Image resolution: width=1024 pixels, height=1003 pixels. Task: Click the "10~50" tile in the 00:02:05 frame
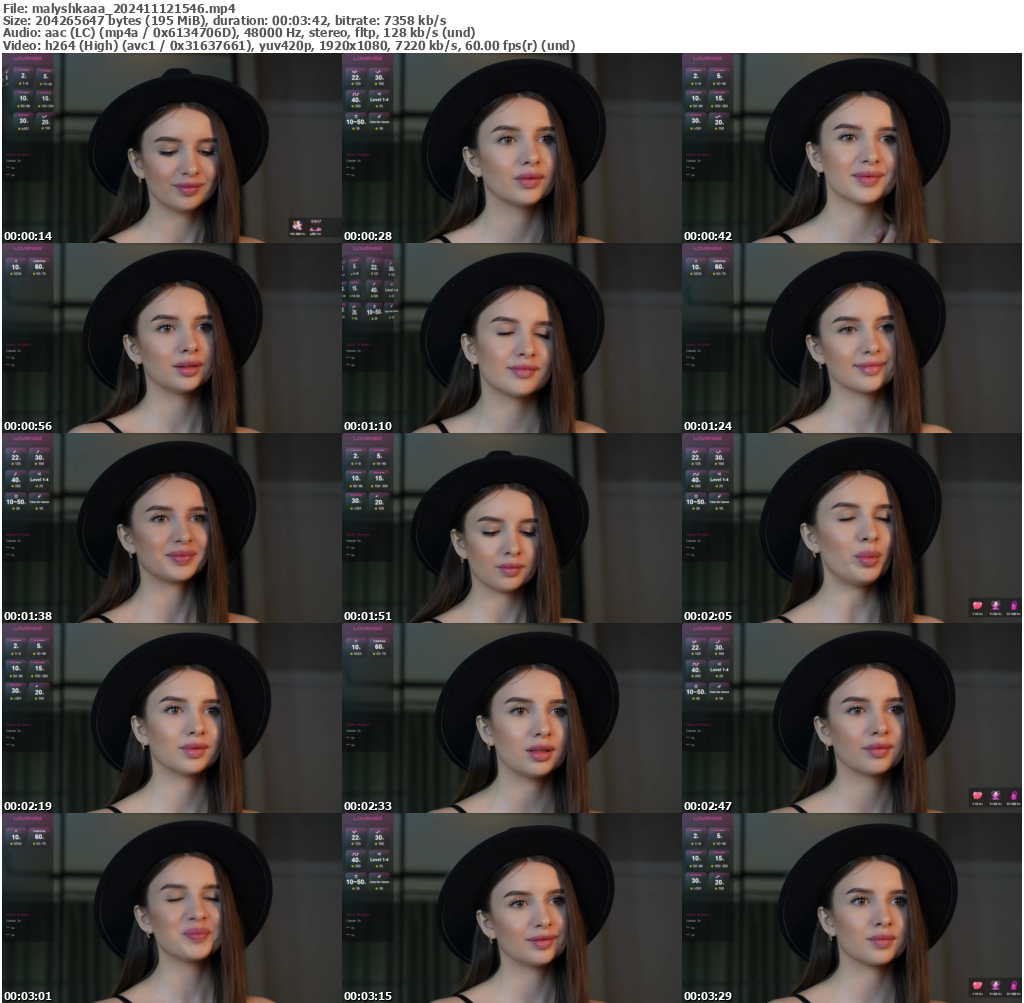click(x=696, y=500)
